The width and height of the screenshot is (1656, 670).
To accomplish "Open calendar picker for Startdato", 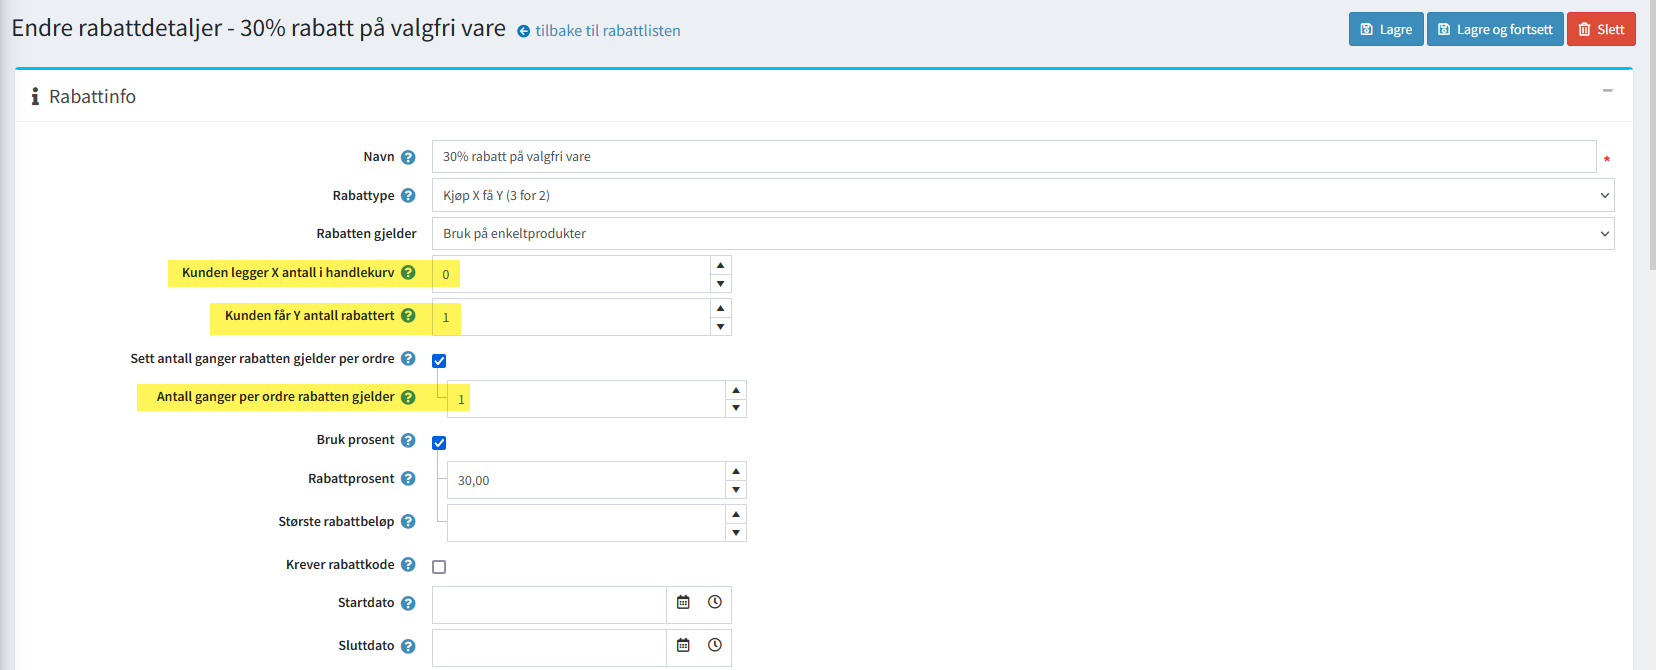I will 683,603.
